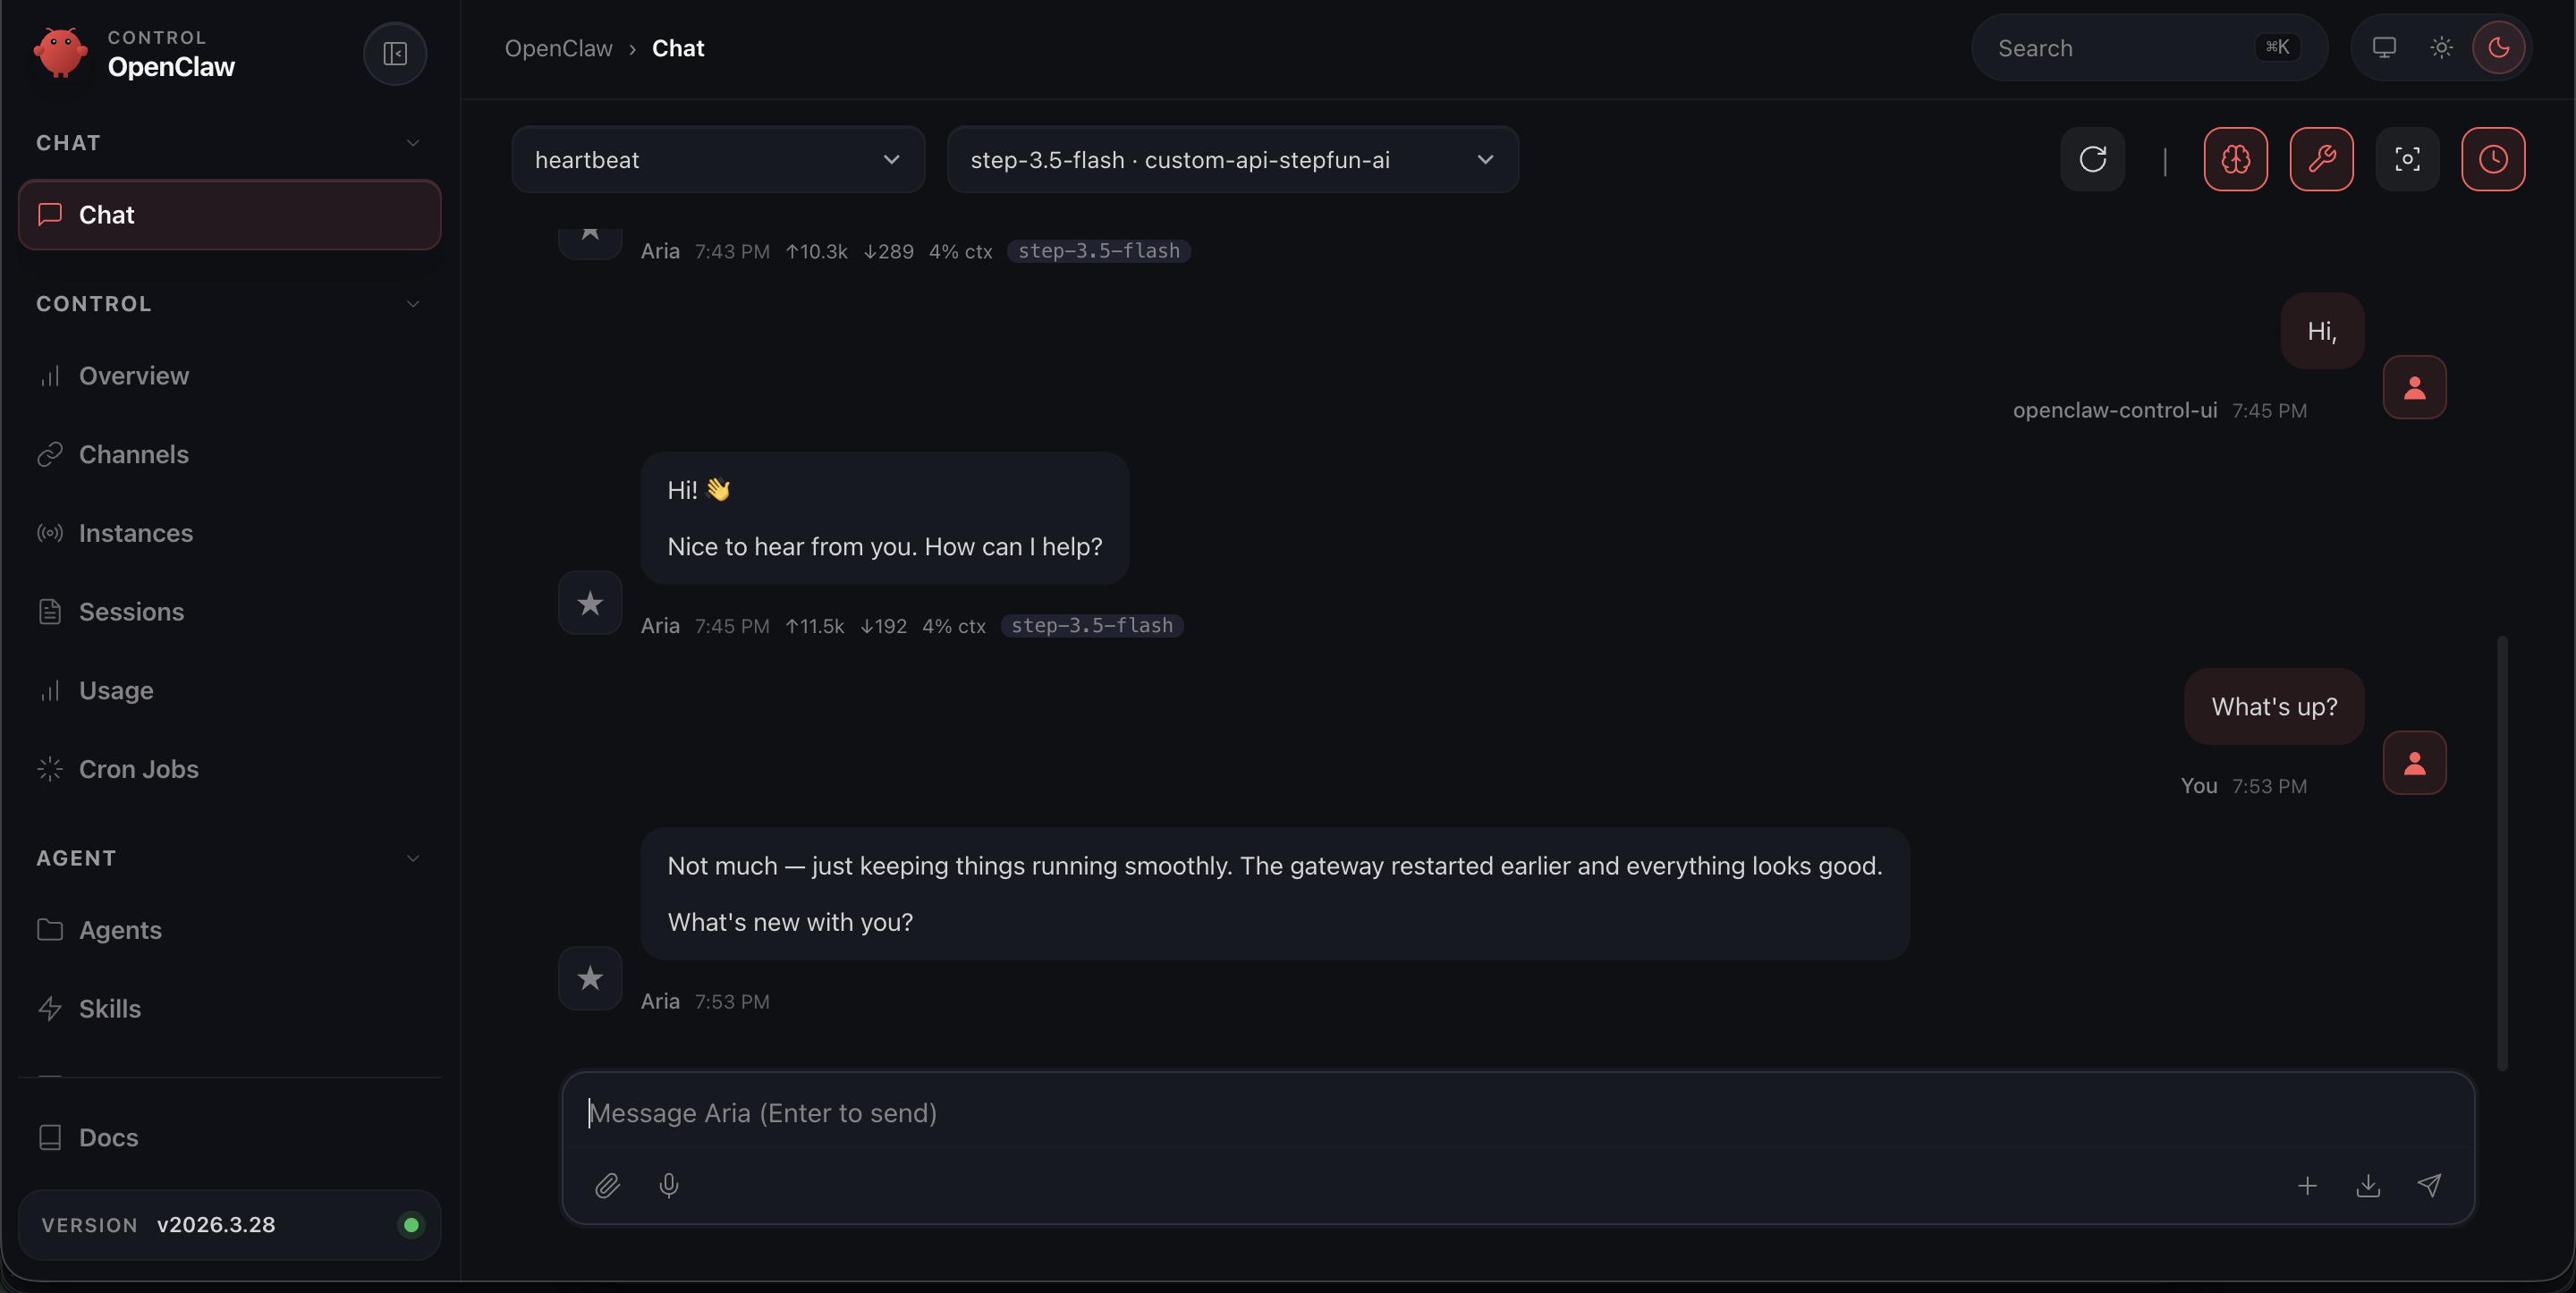Toggle the wrench tool-calls button
2576x1293 pixels.
tap(2321, 159)
